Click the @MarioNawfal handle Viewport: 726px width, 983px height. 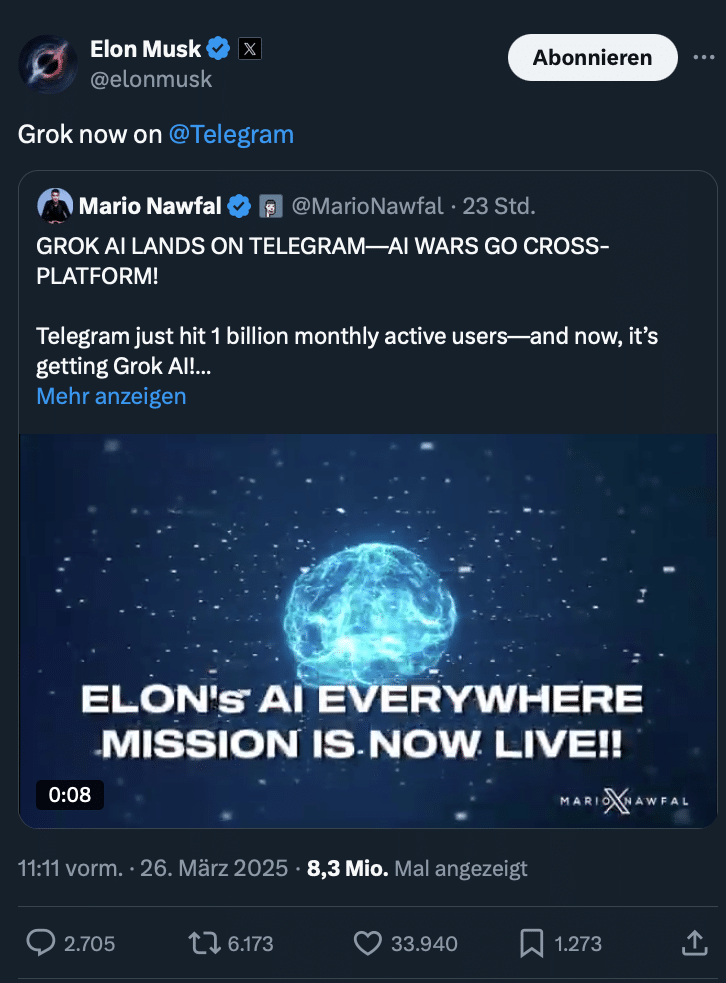point(367,207)
